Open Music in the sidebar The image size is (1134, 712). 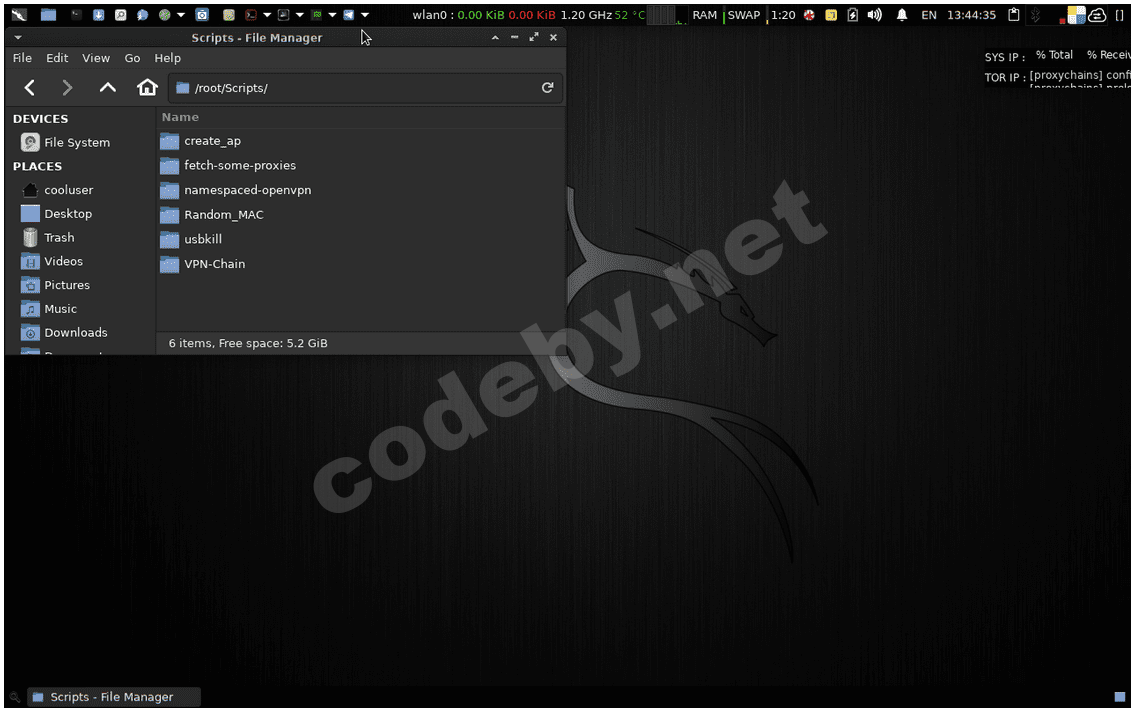coord(49,309)
